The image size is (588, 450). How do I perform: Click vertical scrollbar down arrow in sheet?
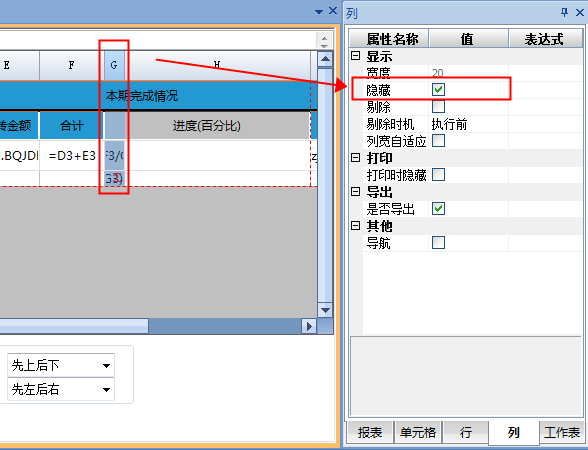(x=325, y=310)
